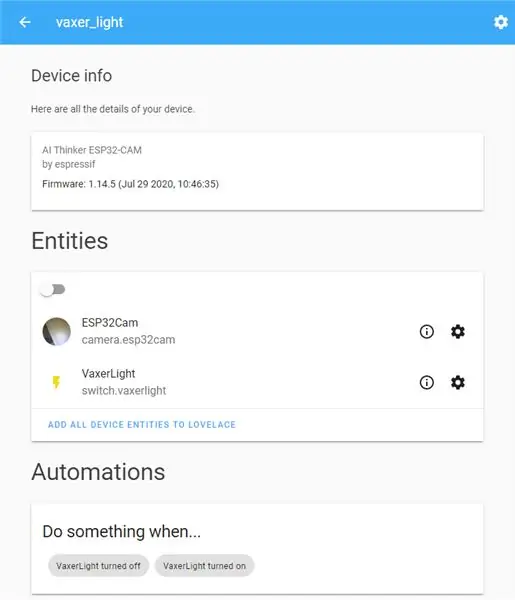Click Add All Device Entities to Lovelace
515x600 pixels.
click(x=142, y=424)
